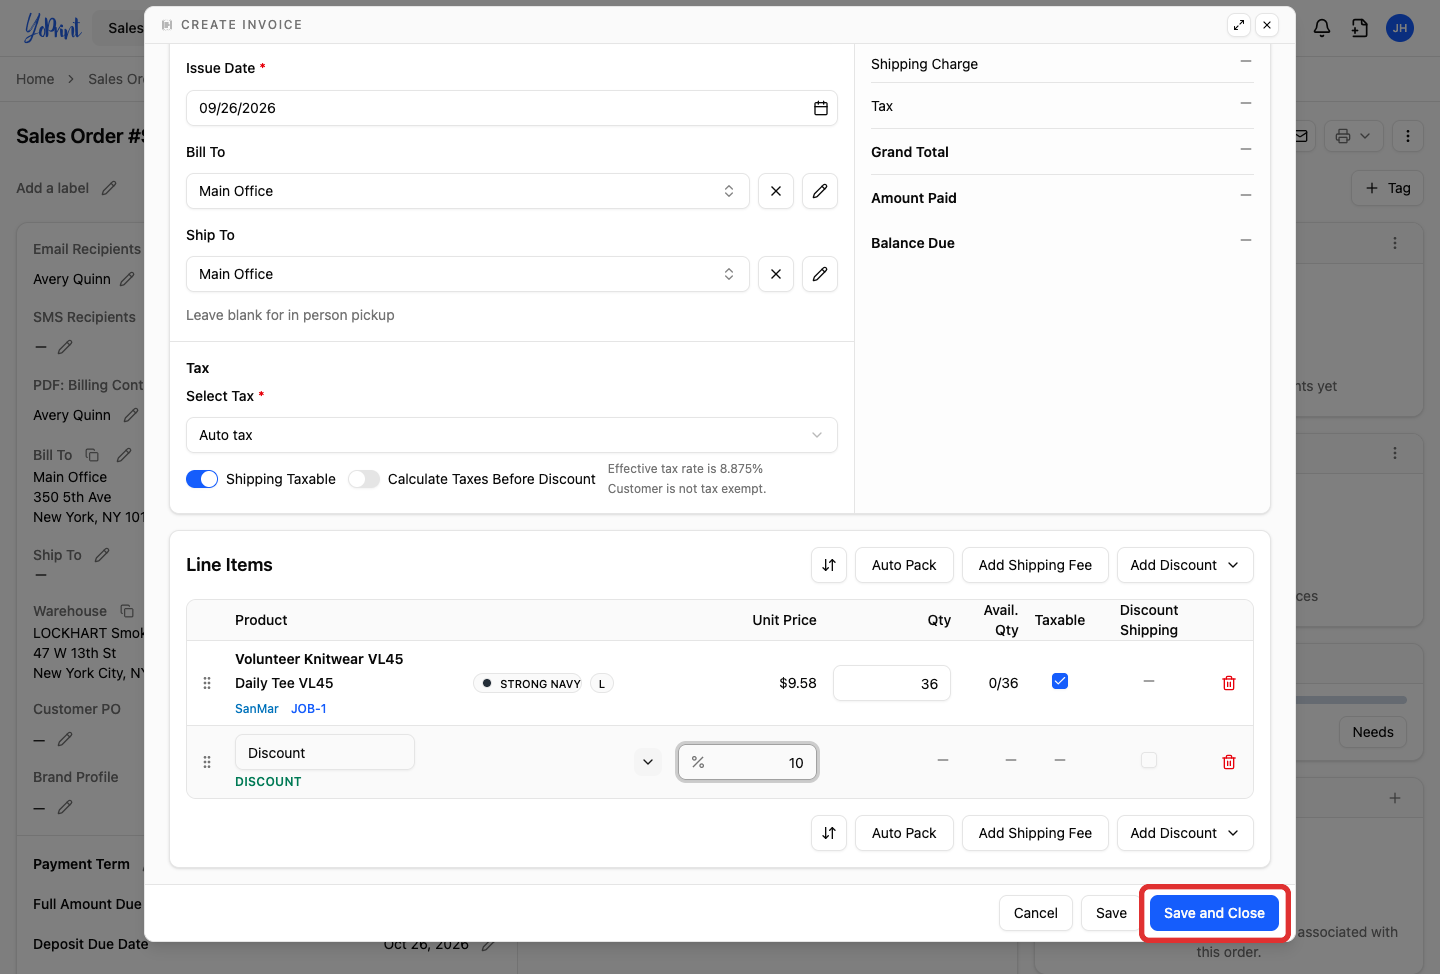Delete the Volunteer Knitwear VL45 line item
The height and width of the screenshot is (974, 1440).
click(1229, 683)
